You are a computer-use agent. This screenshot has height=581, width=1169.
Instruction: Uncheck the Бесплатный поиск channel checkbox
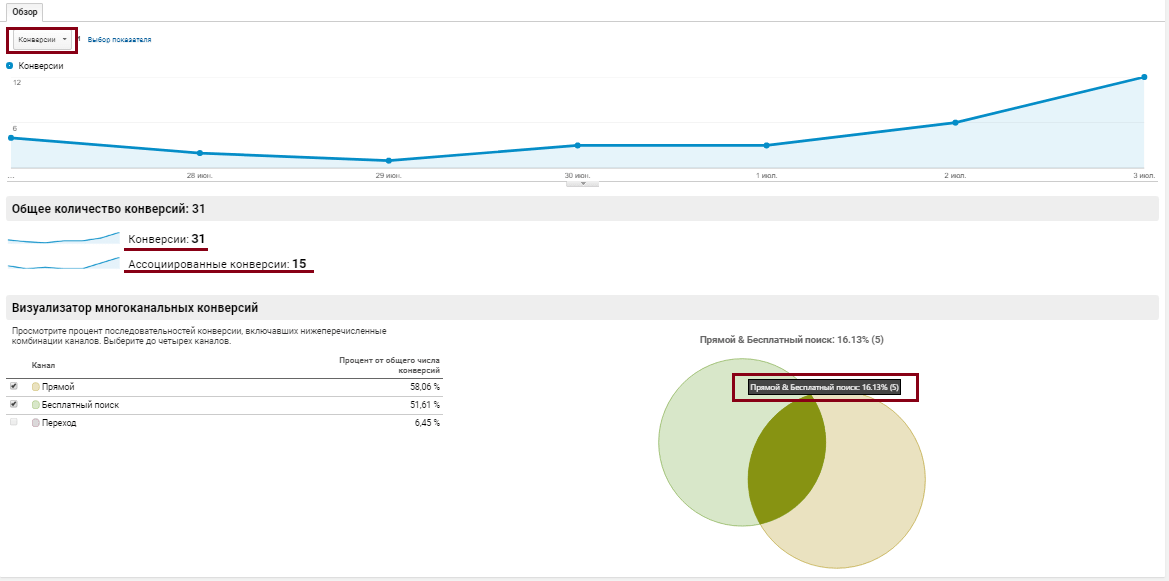point(13,404)
